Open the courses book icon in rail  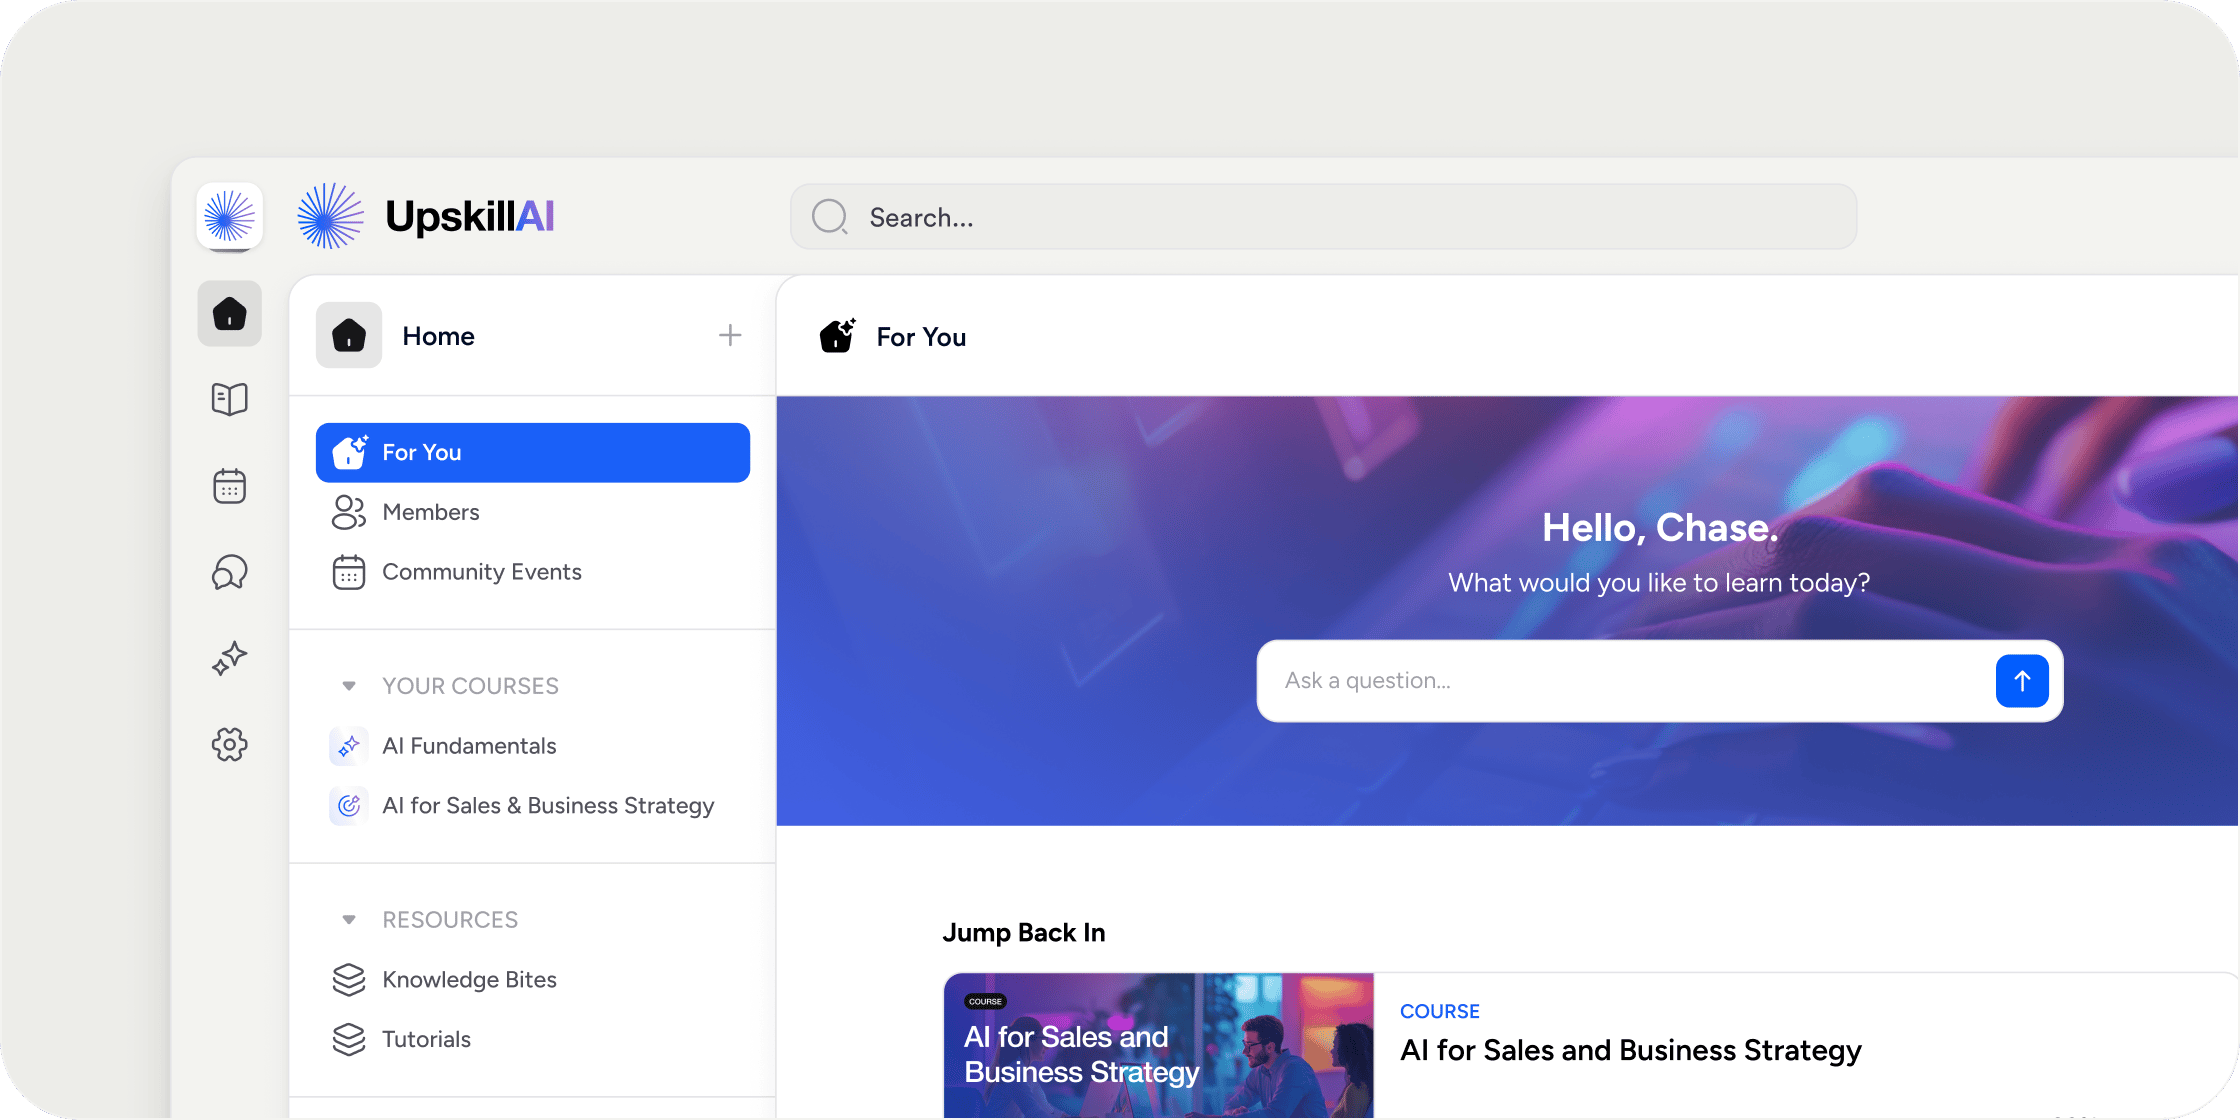[230, 399]
